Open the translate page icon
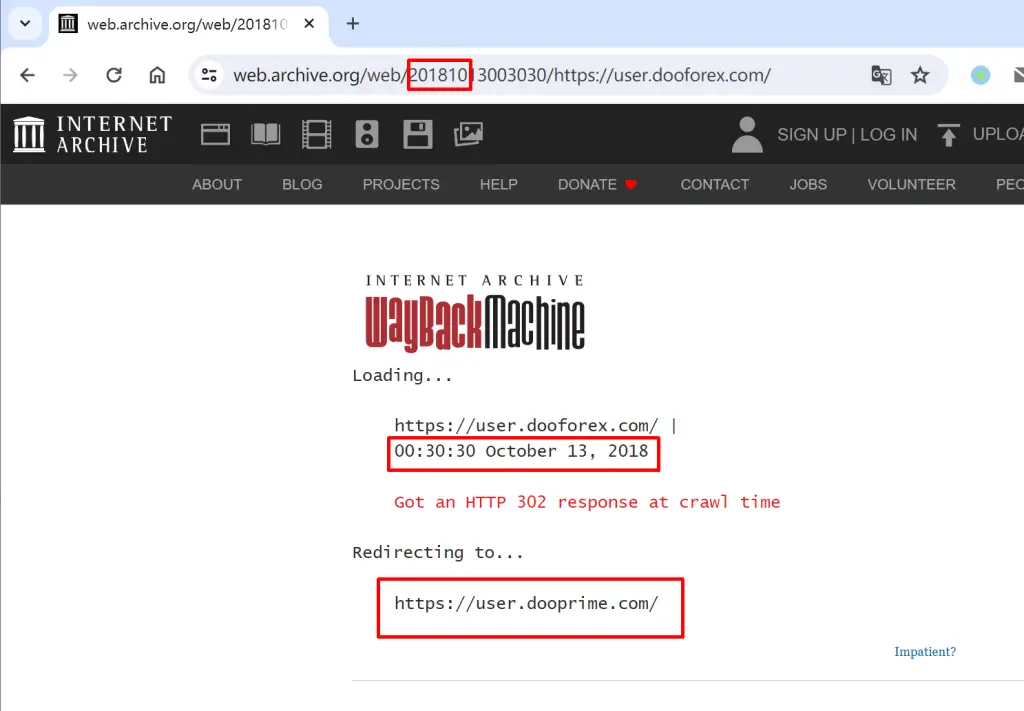This screenshot has height=711, width=1024. (x=881, y=75)
